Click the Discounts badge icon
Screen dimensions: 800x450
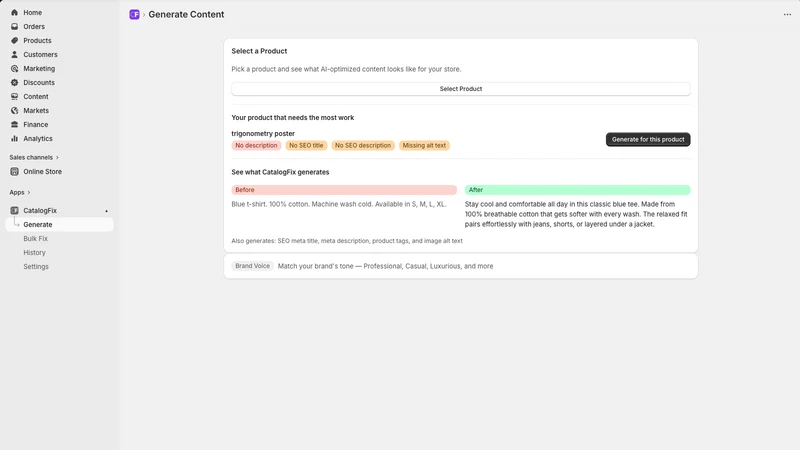click(14, 83)
